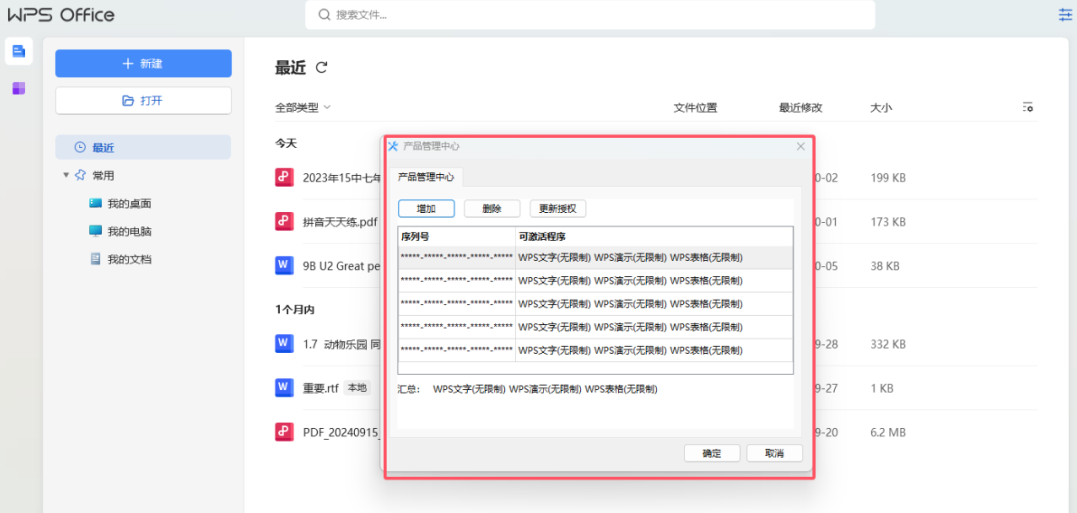Collapse the 常用 tree section
Screen dimensions: 1077x513
(66, 175)
